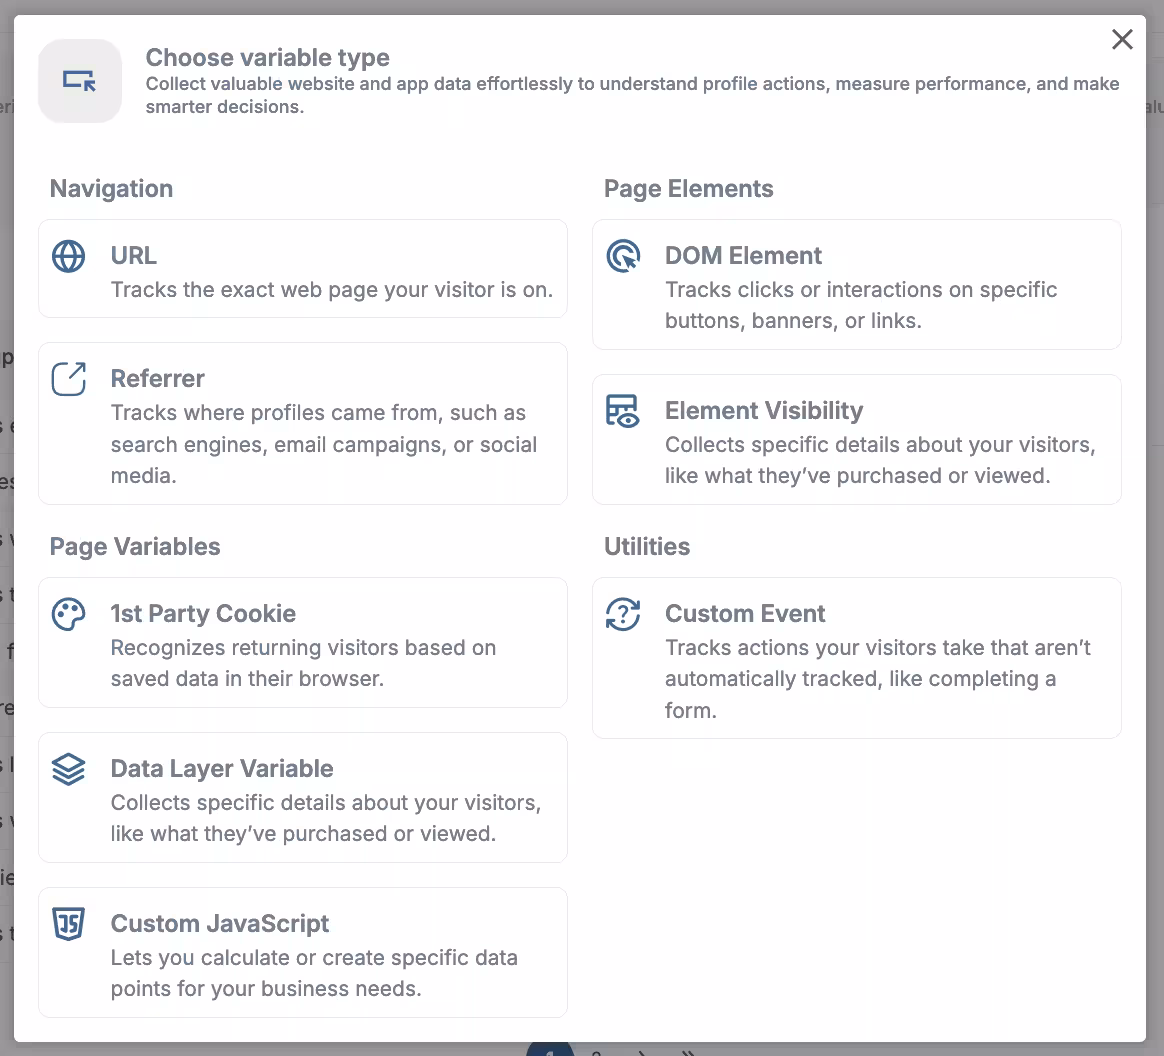Pick the Element Visibility title
Viewport: 1164px width, 1056px height.
(764, 411)
